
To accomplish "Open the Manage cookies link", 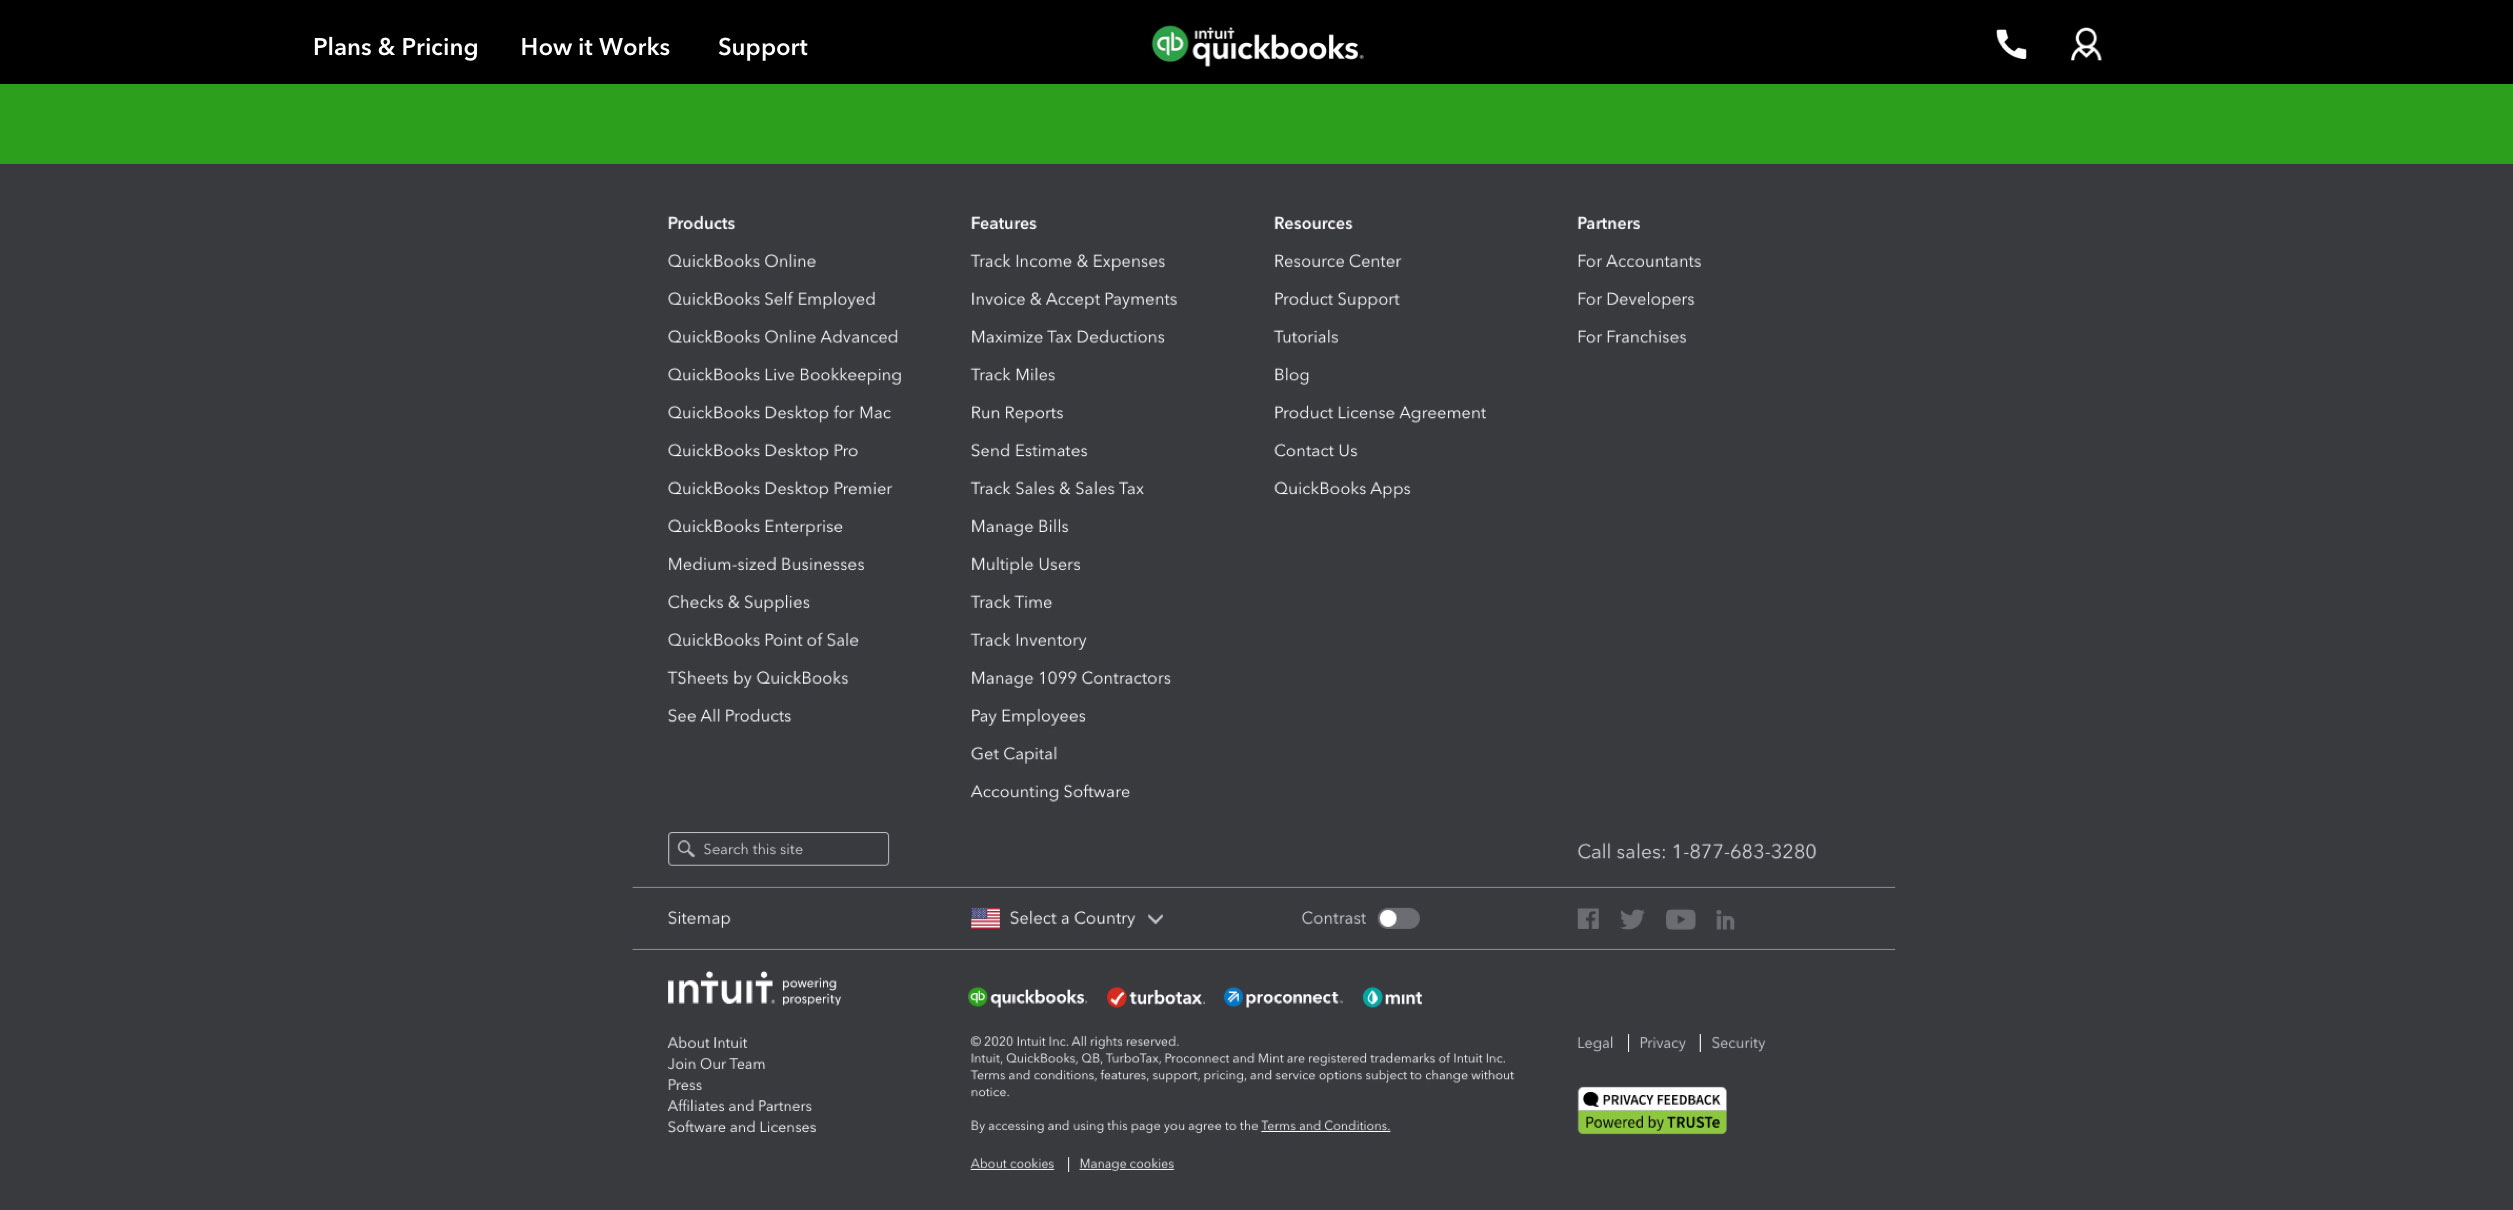I will click(1126, 1164).
